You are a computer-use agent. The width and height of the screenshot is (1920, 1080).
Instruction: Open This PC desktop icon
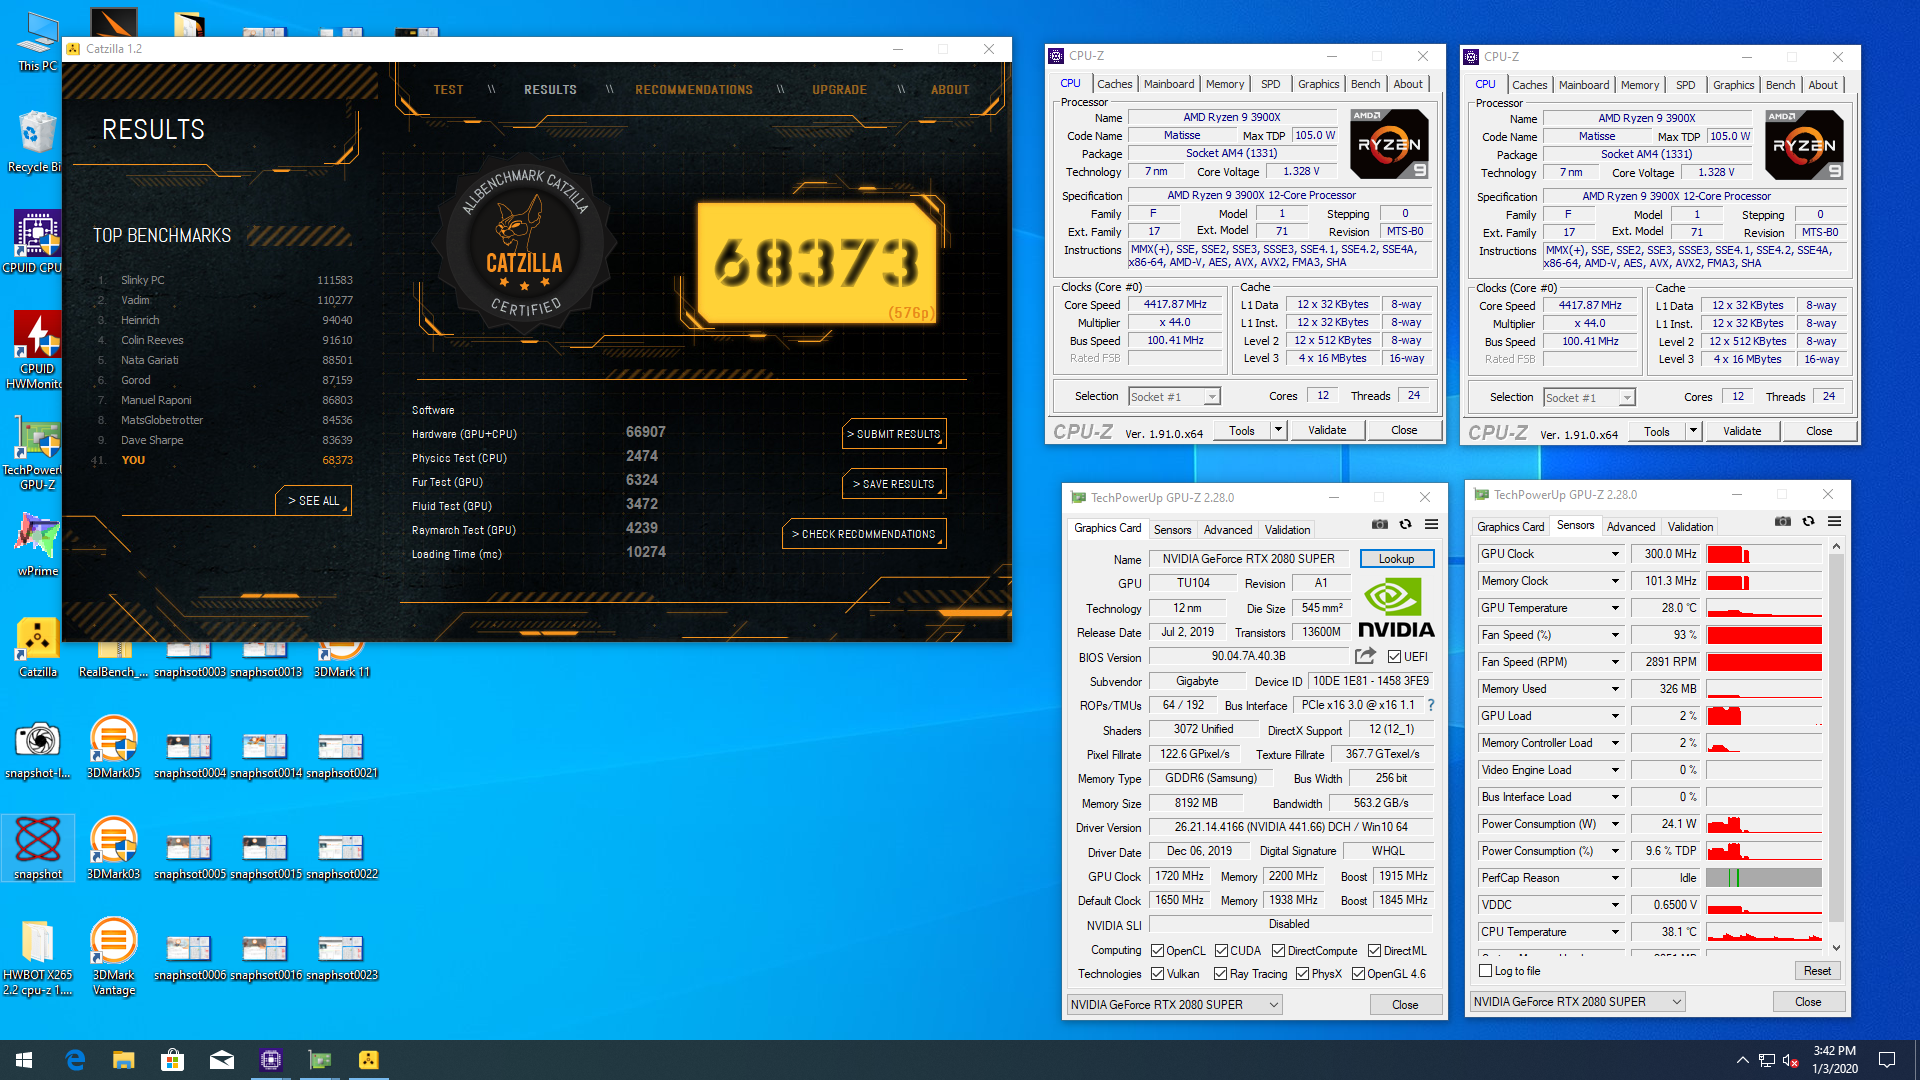(x=37, y=41)
